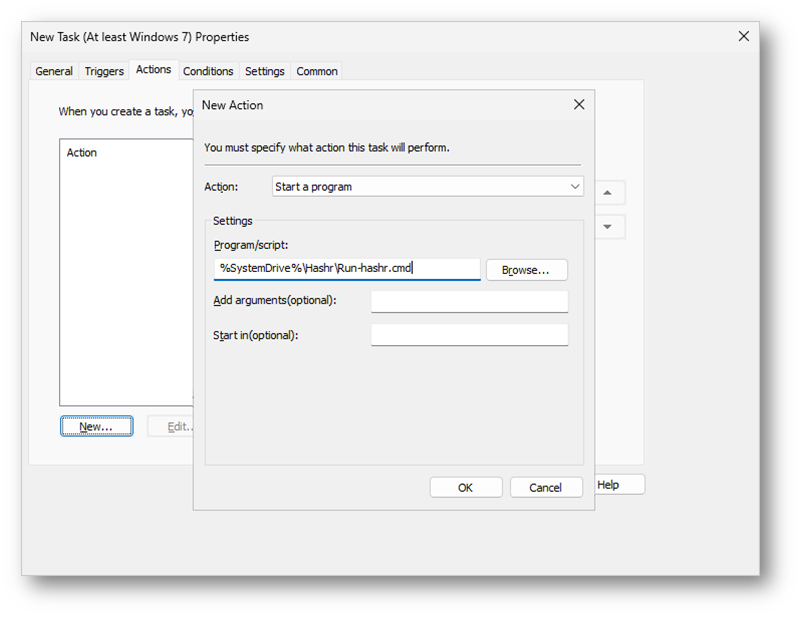Open the Common tab
Image resolution: width=802 pixels, height=618 pixels.
(x=317, y=71)
